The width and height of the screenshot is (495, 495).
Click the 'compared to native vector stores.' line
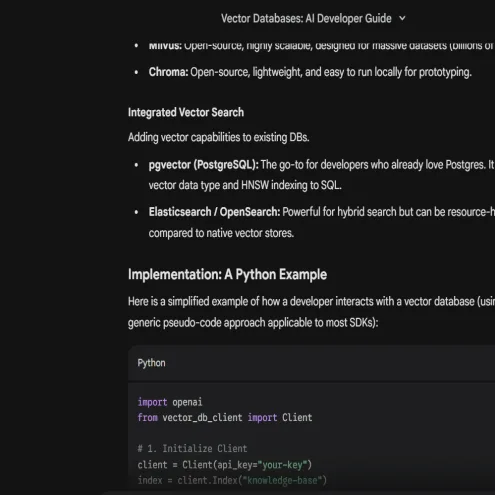coord(221,233)
